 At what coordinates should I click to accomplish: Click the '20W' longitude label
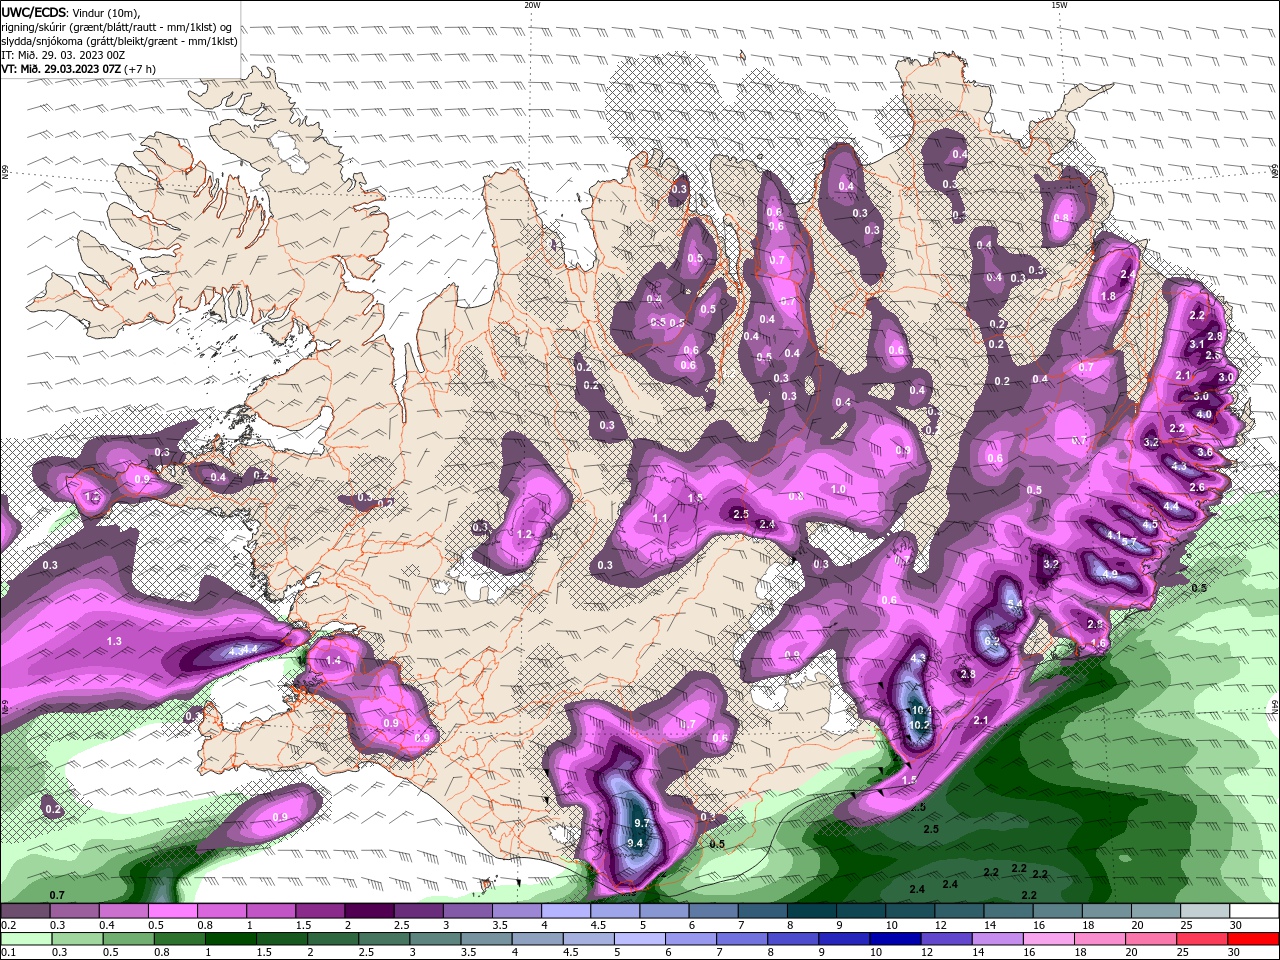[x=532, y=5]
